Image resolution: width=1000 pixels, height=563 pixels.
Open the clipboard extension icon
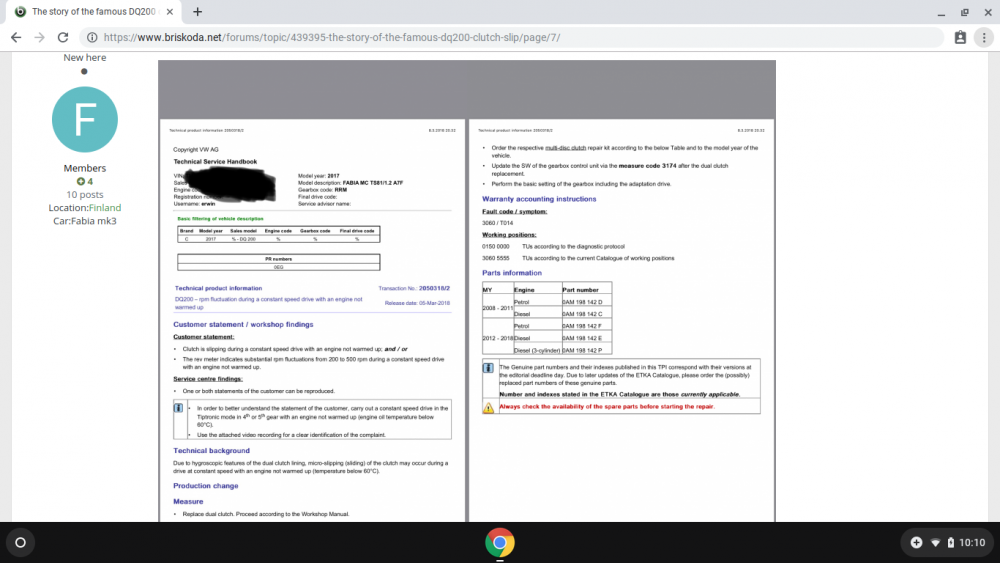point(960,38)
